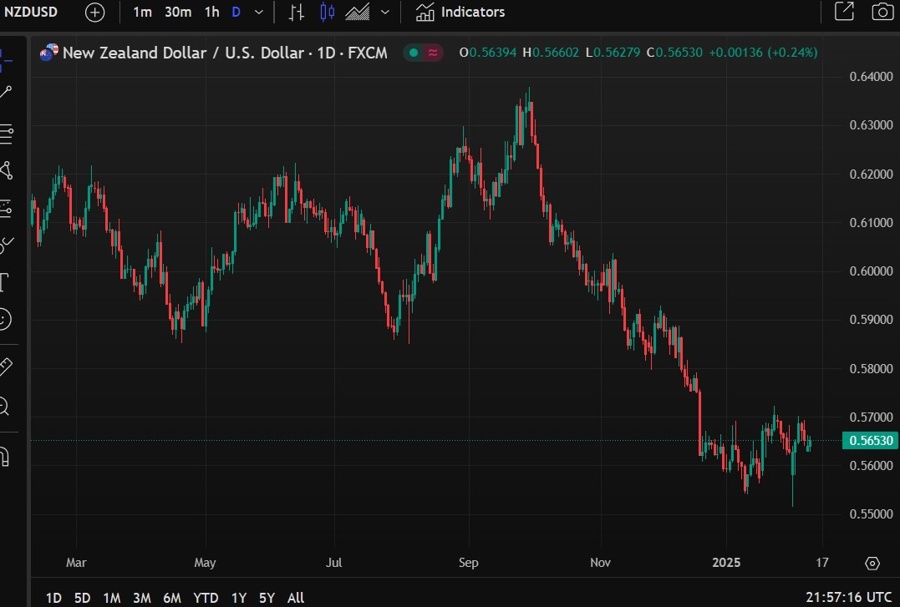
Task: Click the NZDUSD symbol search
Action: 31,12
